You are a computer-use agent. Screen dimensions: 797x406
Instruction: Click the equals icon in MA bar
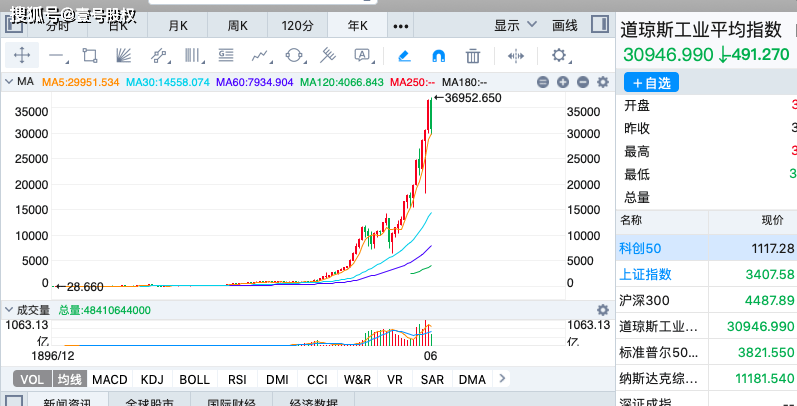coord(543,82)
